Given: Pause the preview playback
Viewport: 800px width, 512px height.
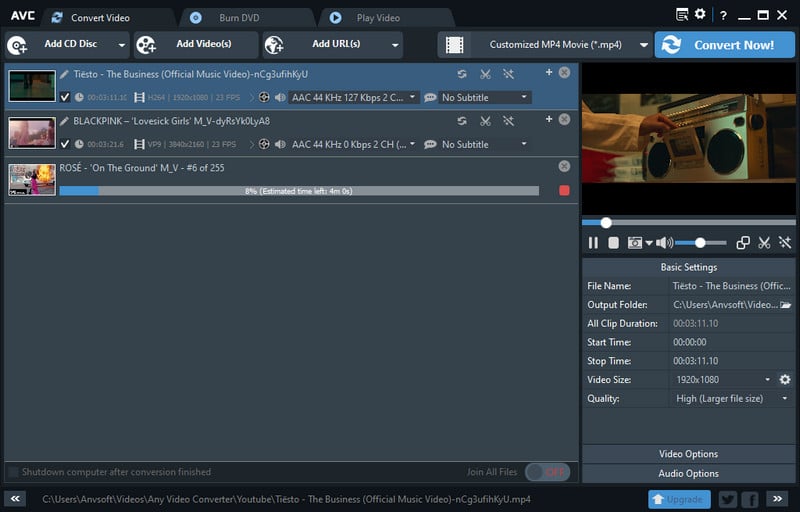Looking at the screenshot, I should pyautogui.click(x=593, y=243).
